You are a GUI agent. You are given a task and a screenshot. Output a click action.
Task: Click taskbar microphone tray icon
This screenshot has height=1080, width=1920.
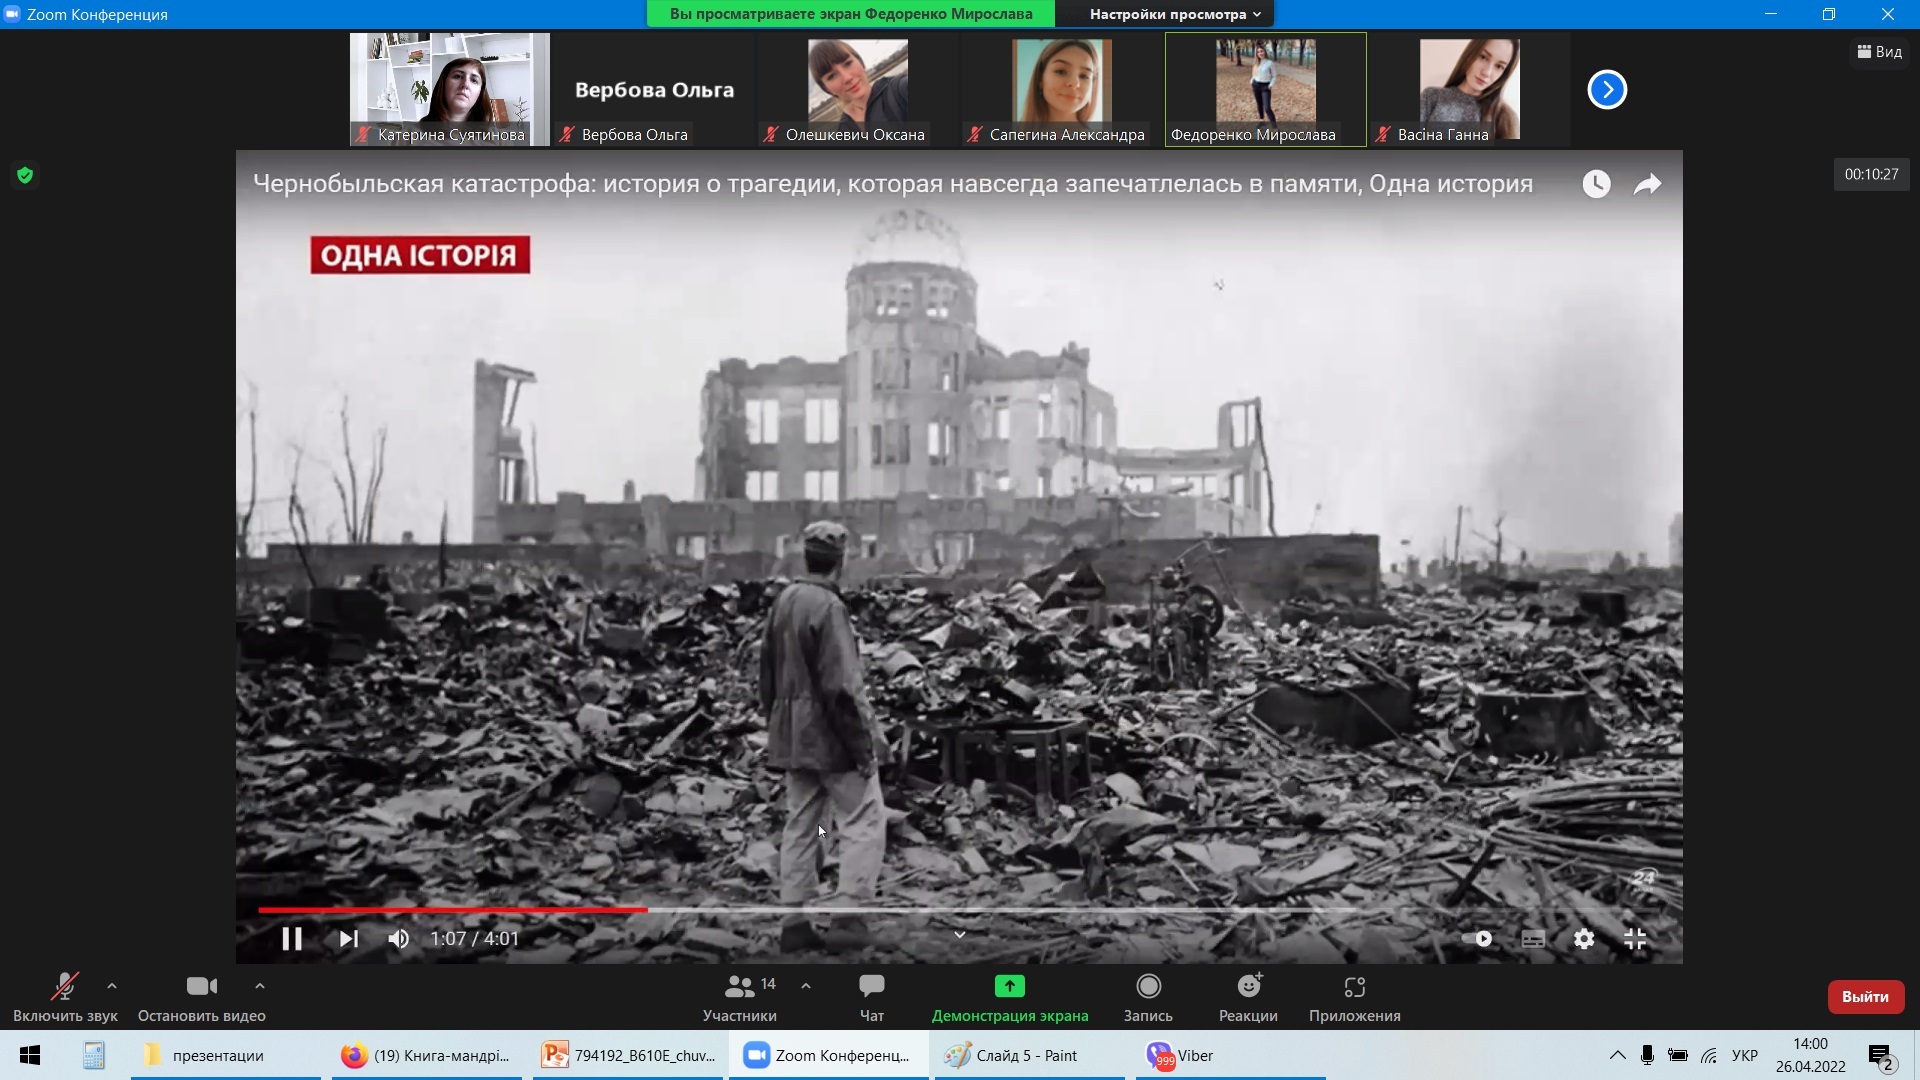pyautogui.click(x=1647, y=1055)
